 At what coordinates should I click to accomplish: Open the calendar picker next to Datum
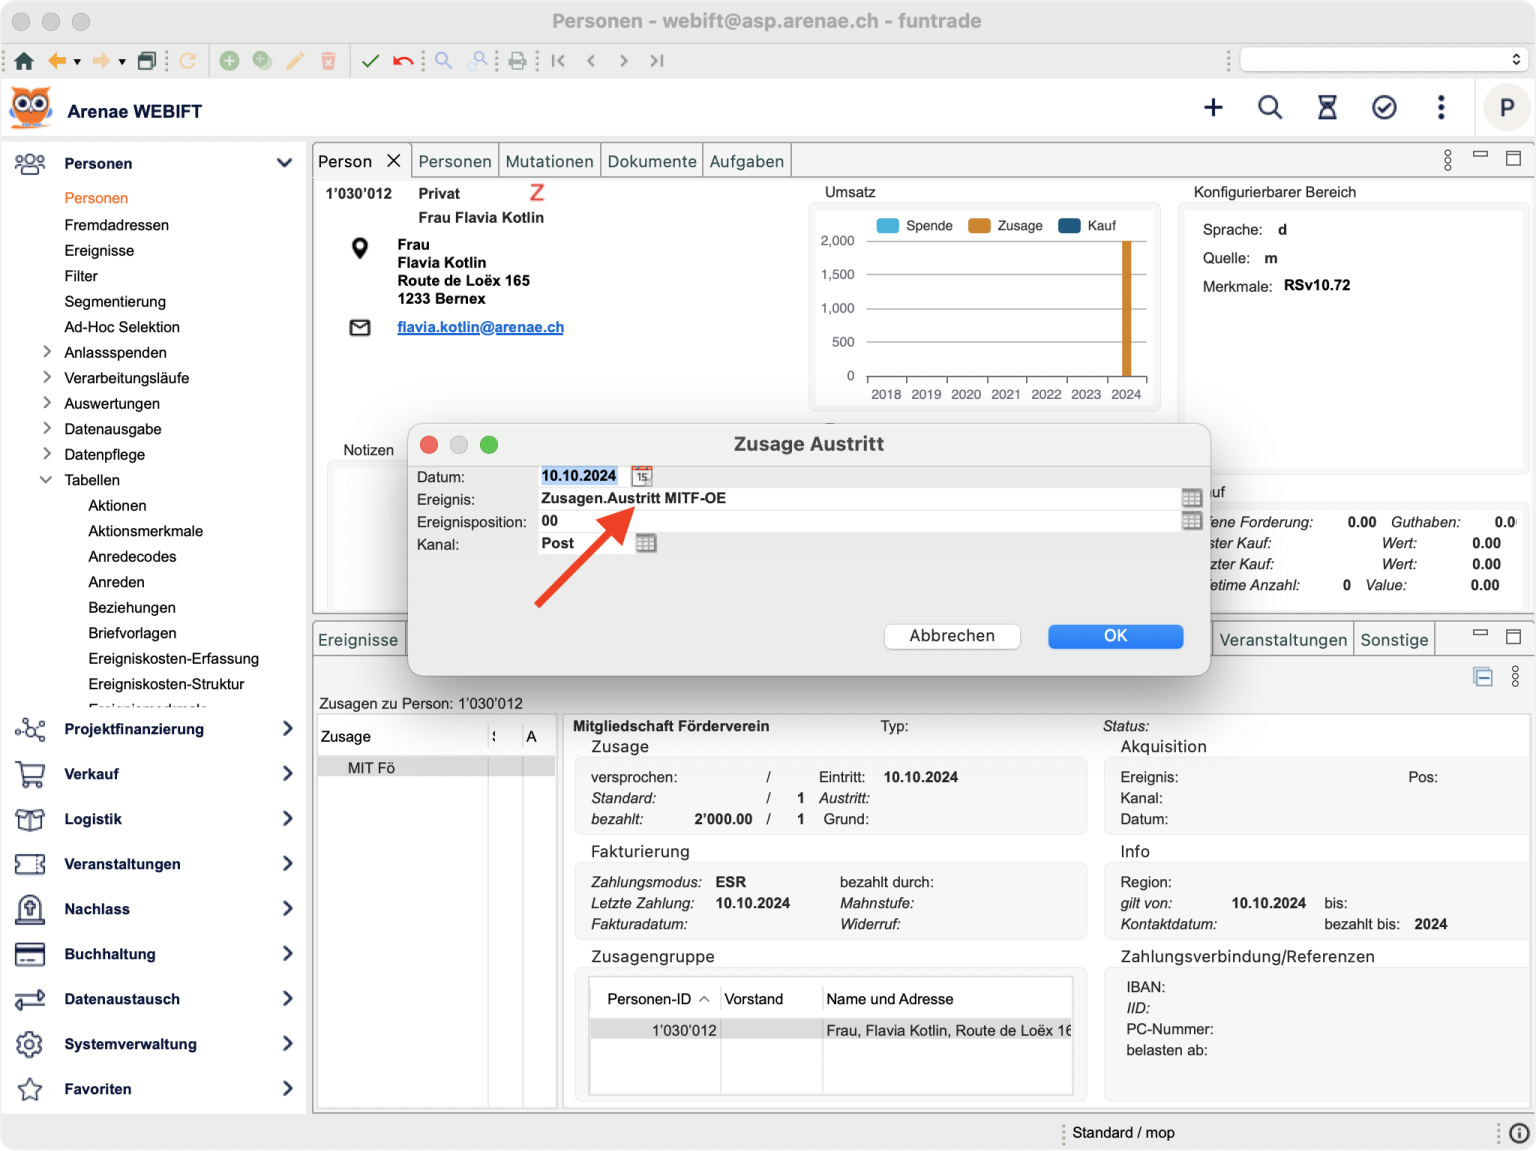642,476
